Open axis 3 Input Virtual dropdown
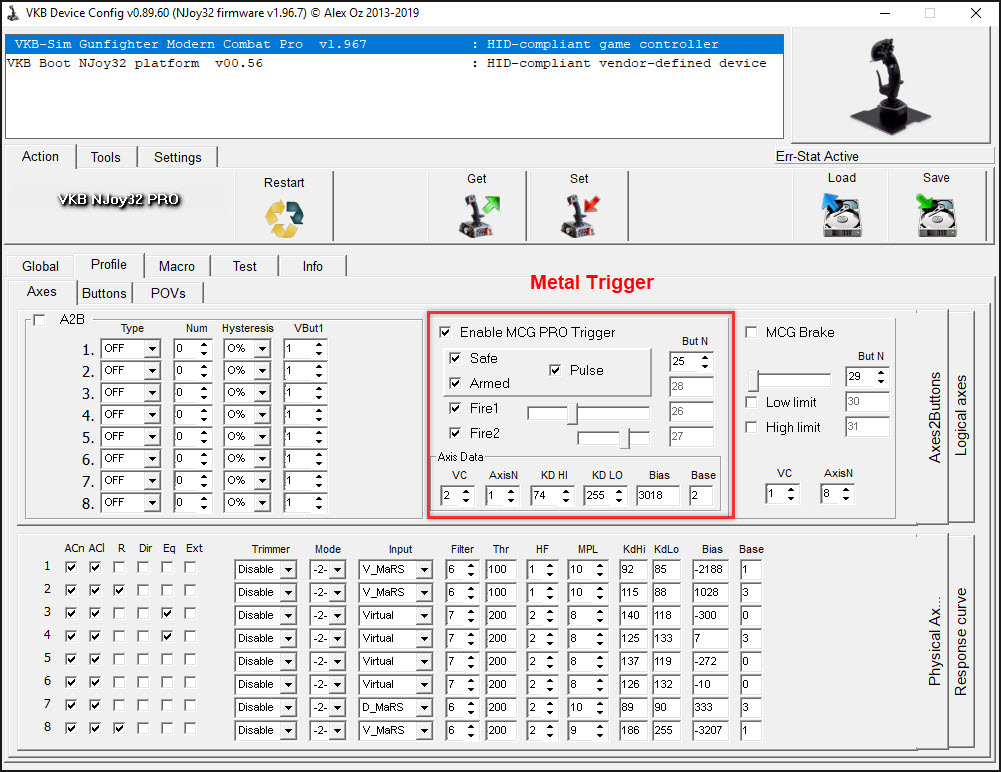Image resolution: width=1001 pixels, height=772 pixels. pyautogui.click(x=425, y=616)
